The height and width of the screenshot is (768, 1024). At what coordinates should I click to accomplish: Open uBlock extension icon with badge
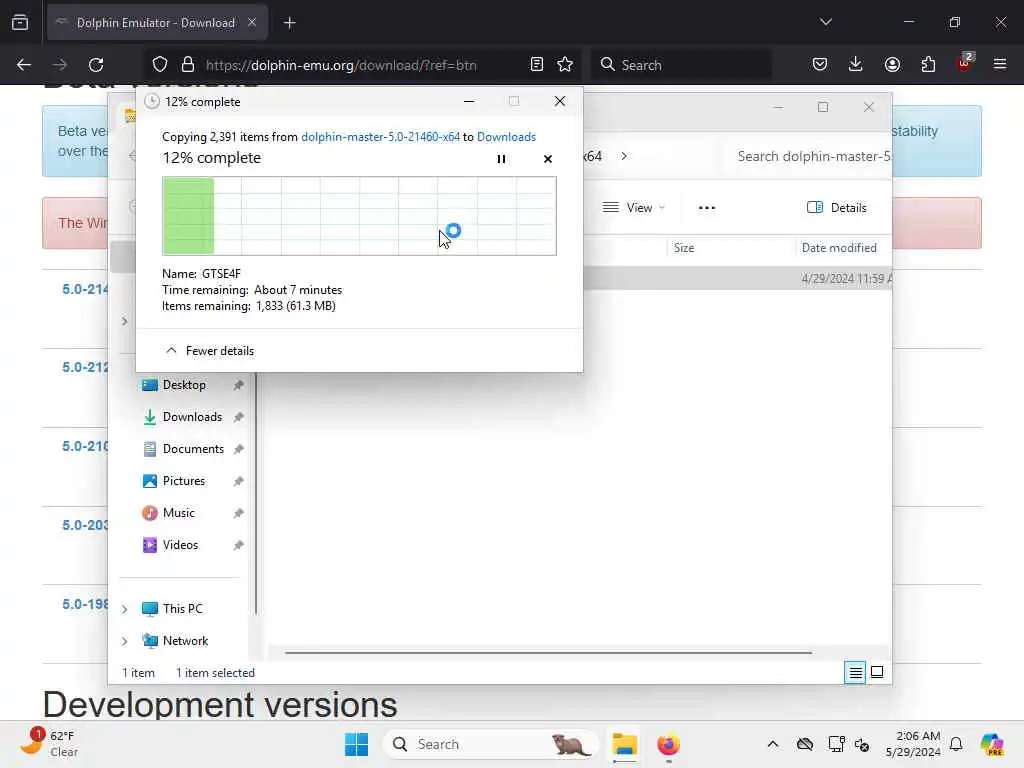[964, 63]
